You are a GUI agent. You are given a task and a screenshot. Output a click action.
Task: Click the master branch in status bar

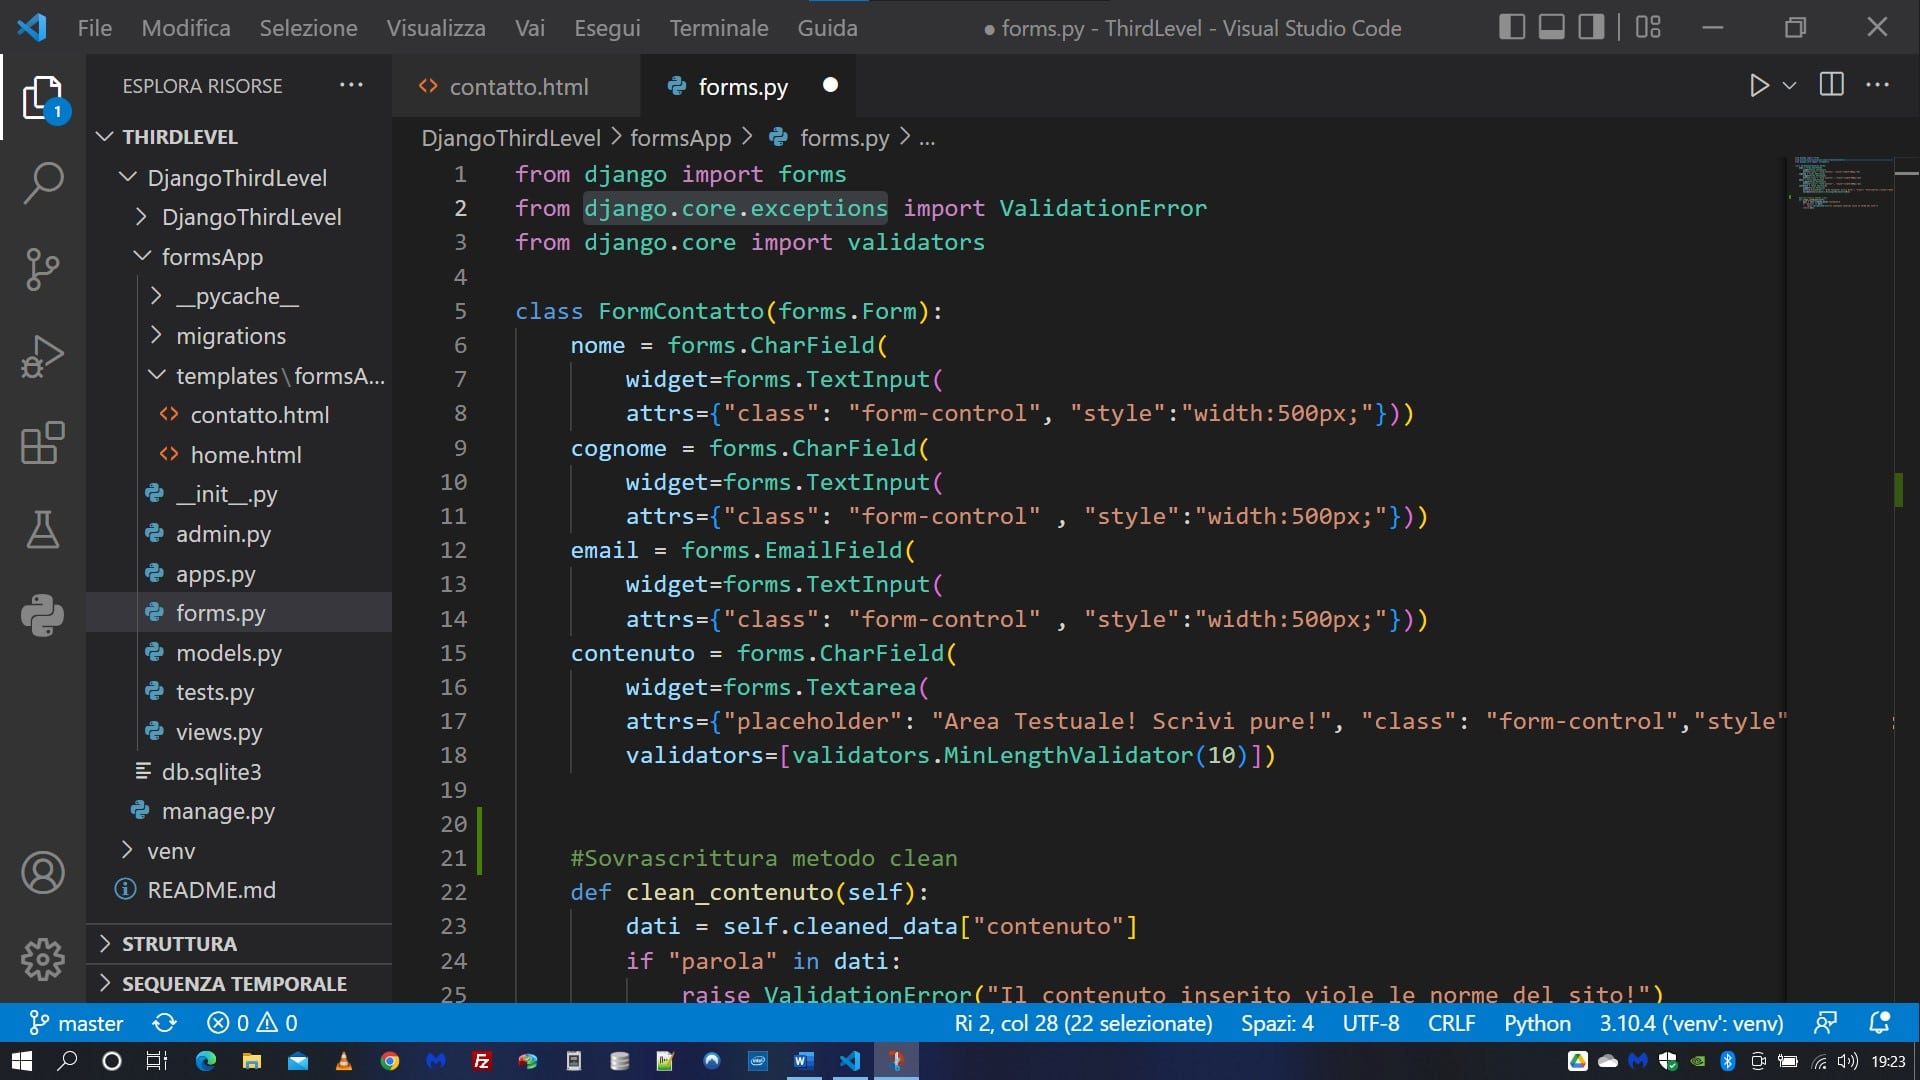76,1023
